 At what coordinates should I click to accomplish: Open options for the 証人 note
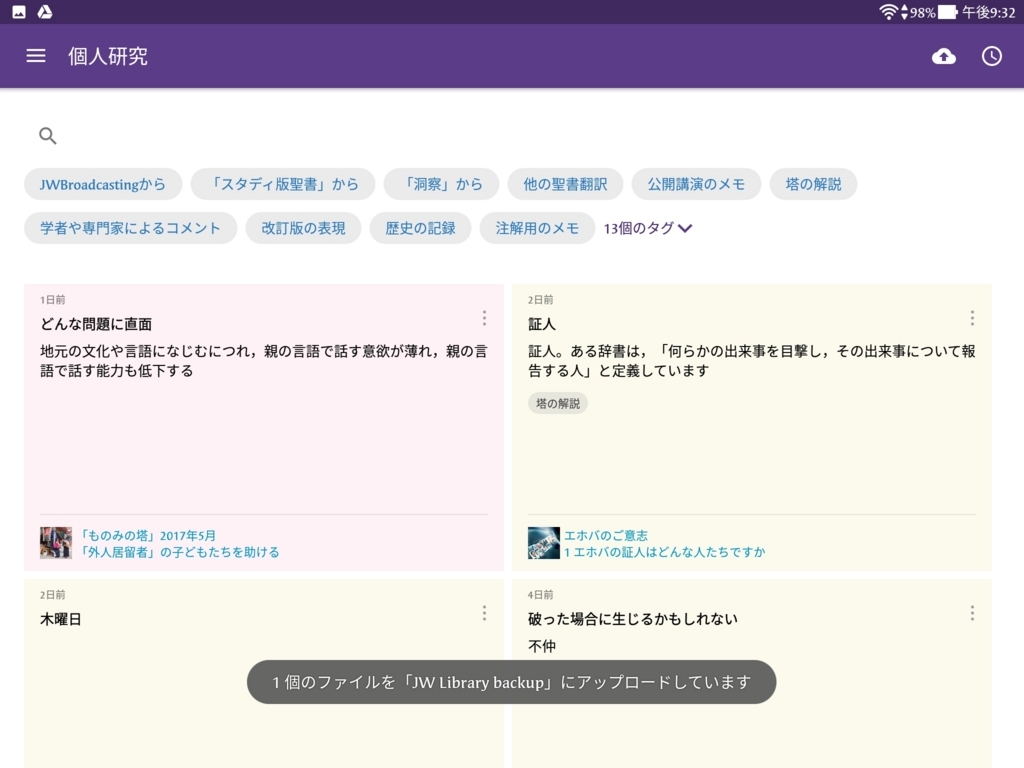tap(972, 318)
